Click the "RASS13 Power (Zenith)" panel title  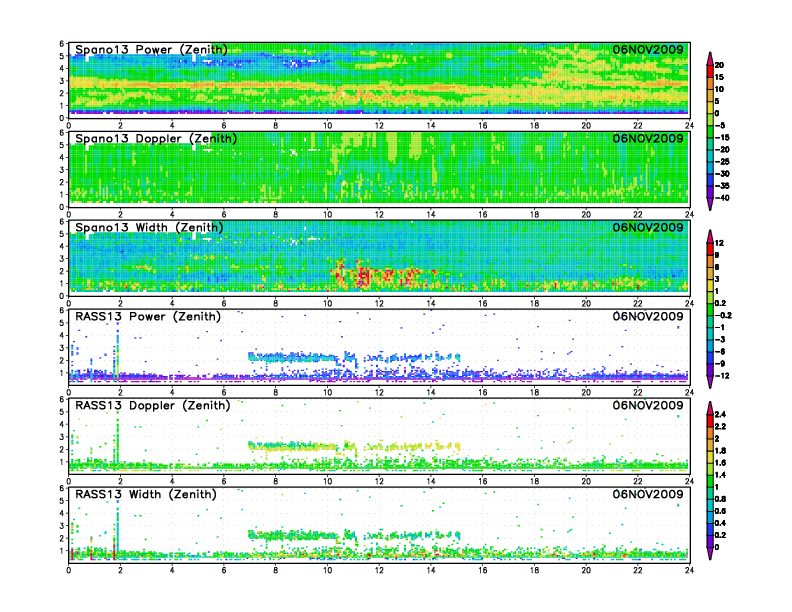click(148, 317)
